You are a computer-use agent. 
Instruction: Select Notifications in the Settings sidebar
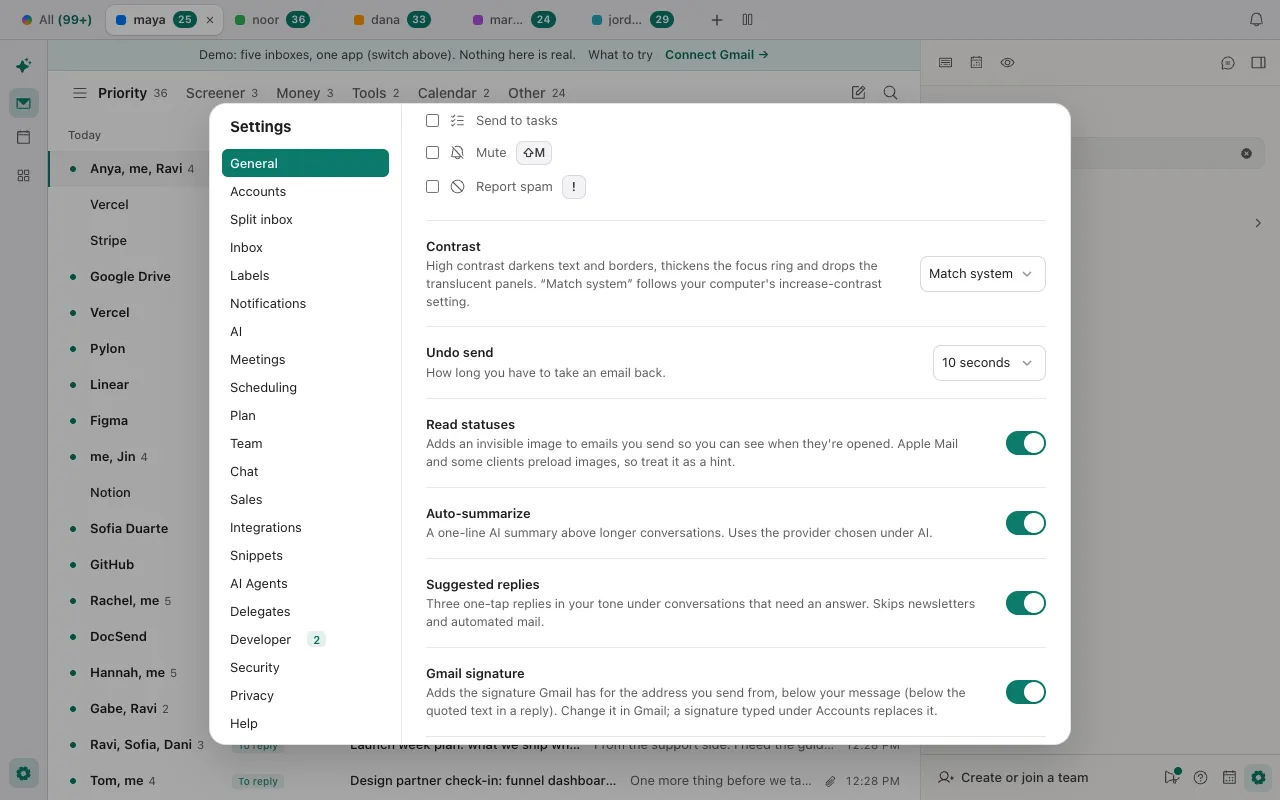(305, 303)
